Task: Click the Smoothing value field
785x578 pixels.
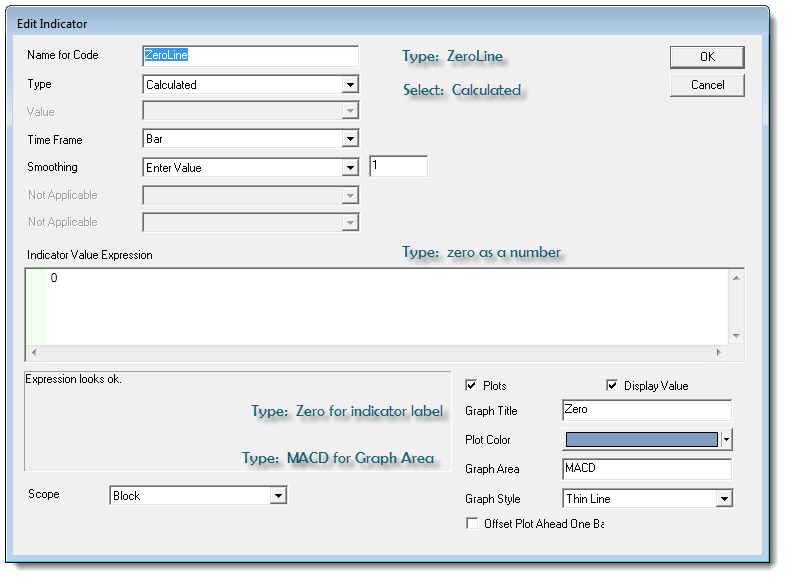Action: pyautogui.click(x=398, y=166)
